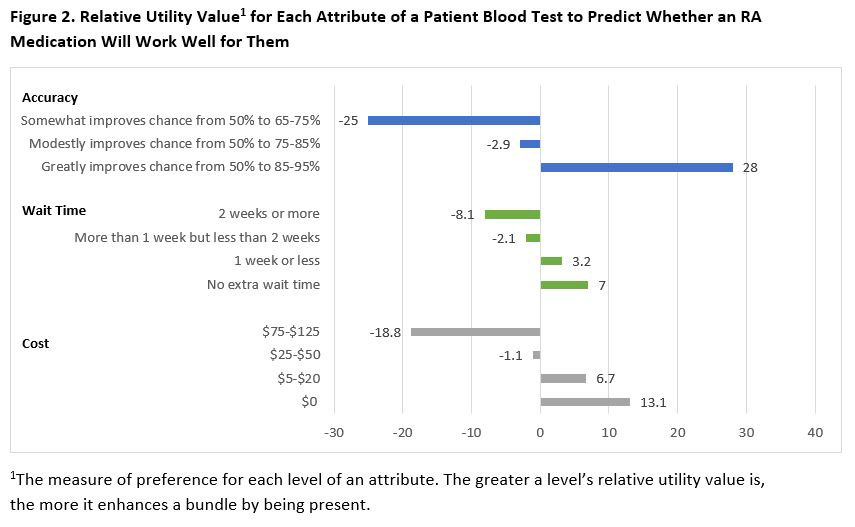Click the Accuracy category heading
This screenshot has width=855, height=527.
50,98
